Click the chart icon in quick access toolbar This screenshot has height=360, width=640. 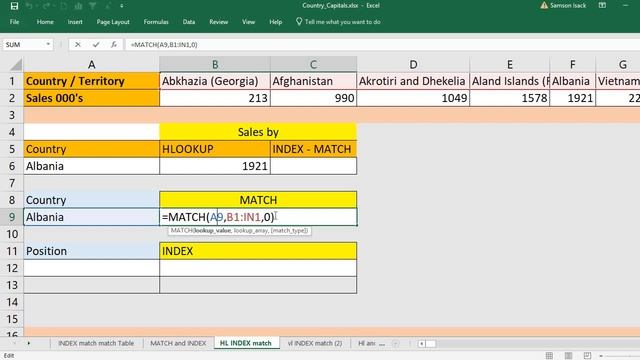(x=78, y=6)
